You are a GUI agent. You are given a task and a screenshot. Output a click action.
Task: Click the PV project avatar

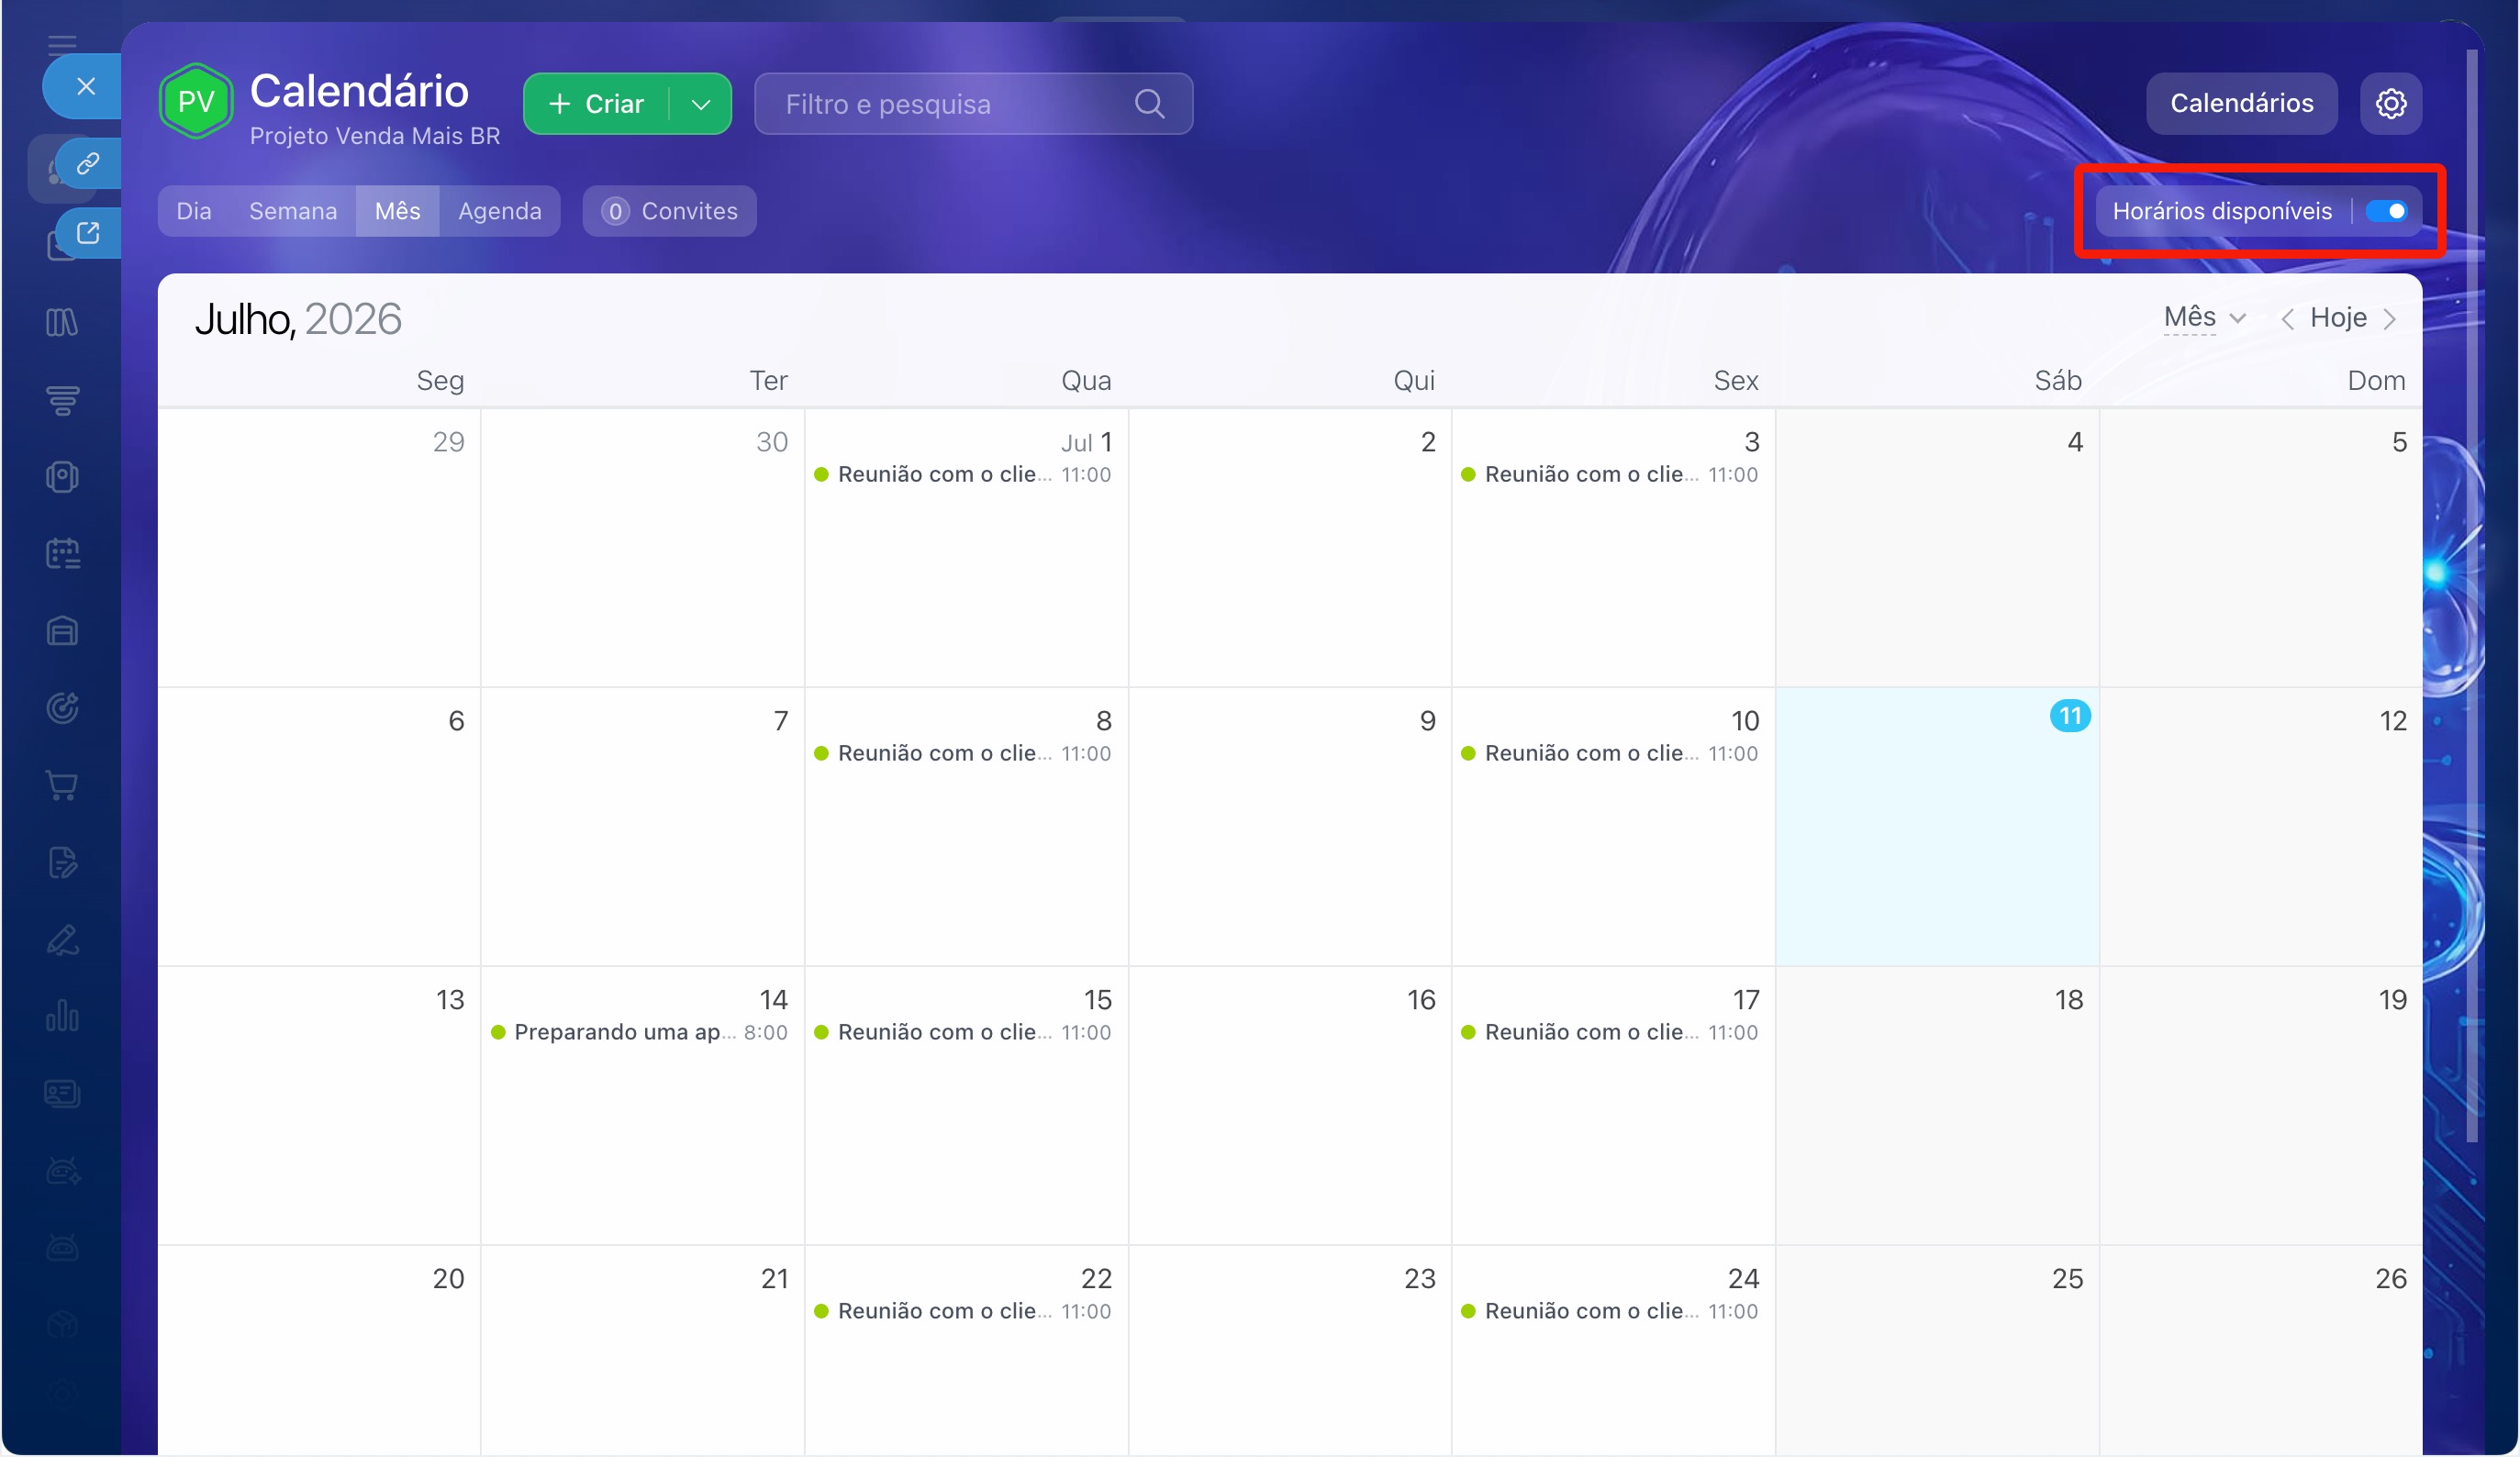coord(196,101)
